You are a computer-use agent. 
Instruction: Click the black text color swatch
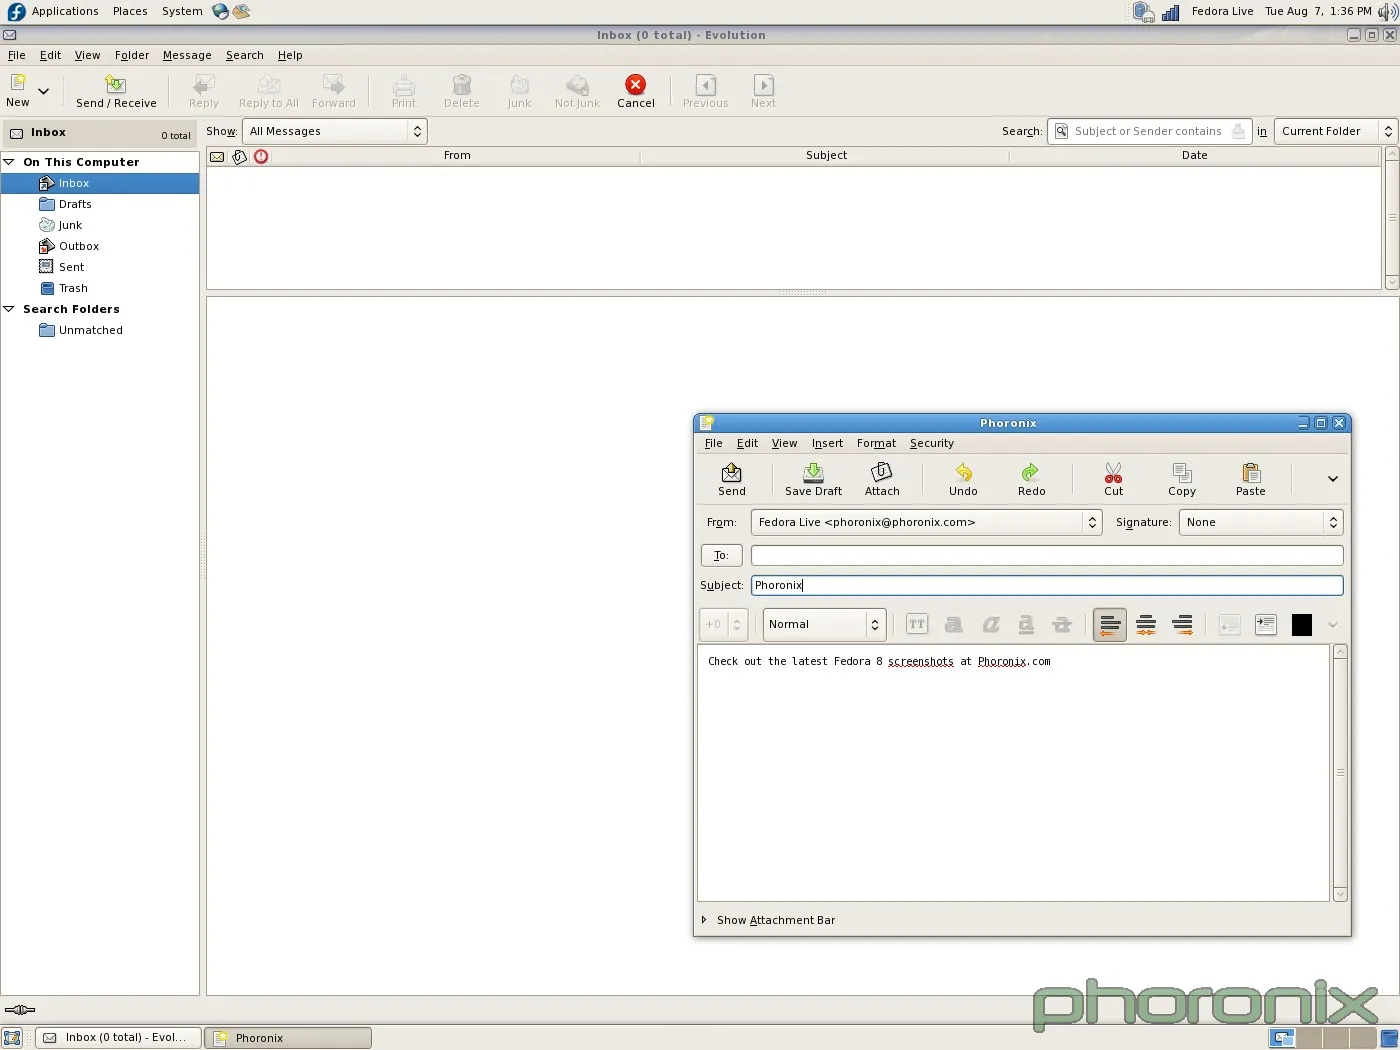(x=1302, y=625)
